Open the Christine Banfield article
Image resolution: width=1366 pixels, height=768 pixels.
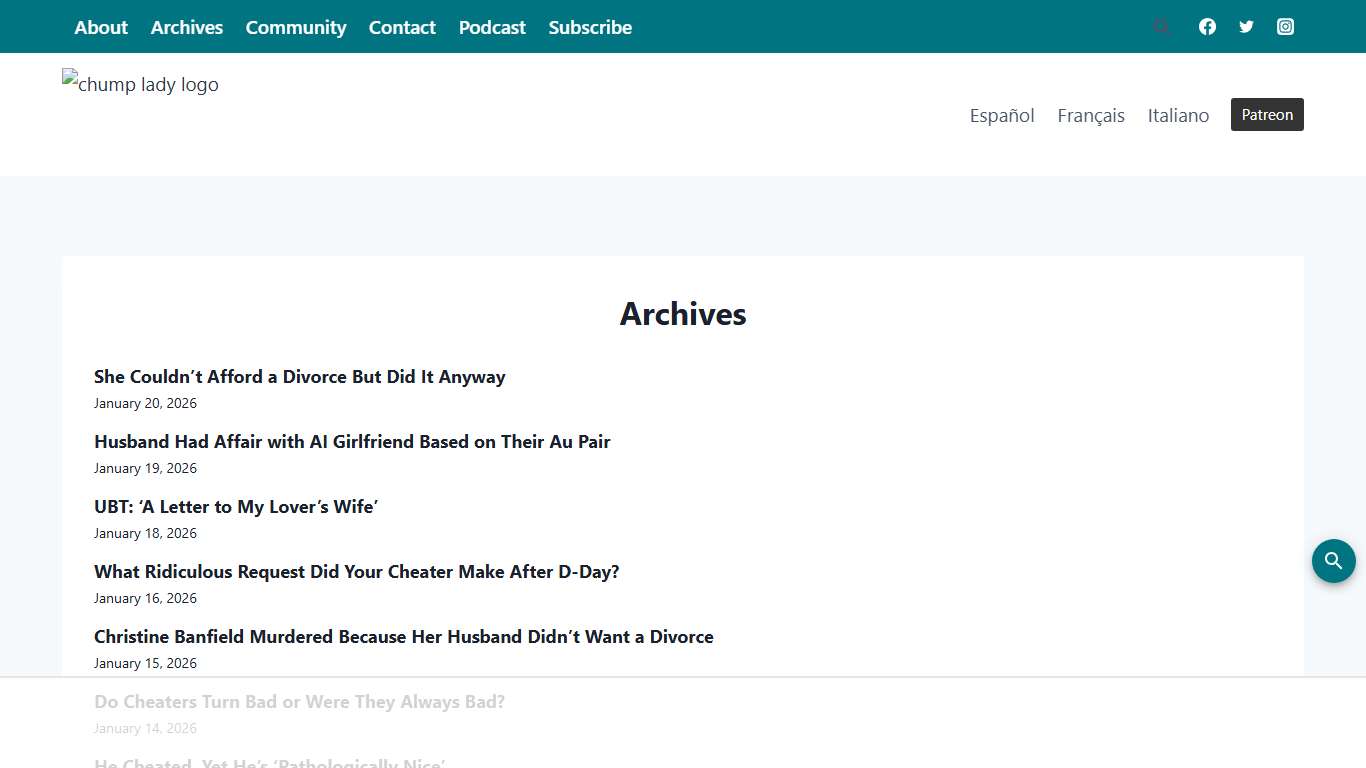(403, 636)
